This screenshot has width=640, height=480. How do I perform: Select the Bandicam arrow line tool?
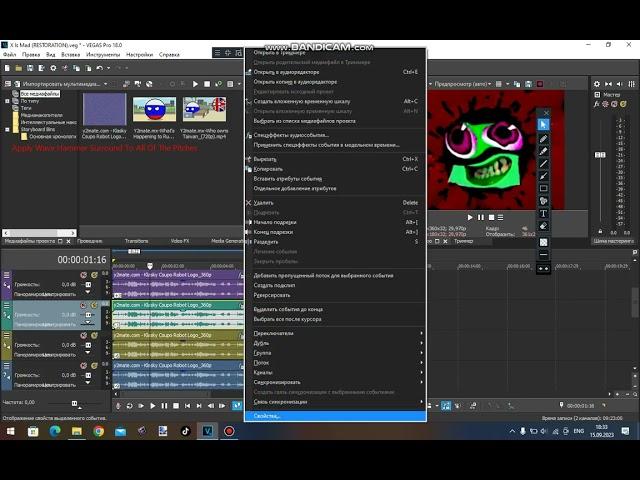pos(543,176)
